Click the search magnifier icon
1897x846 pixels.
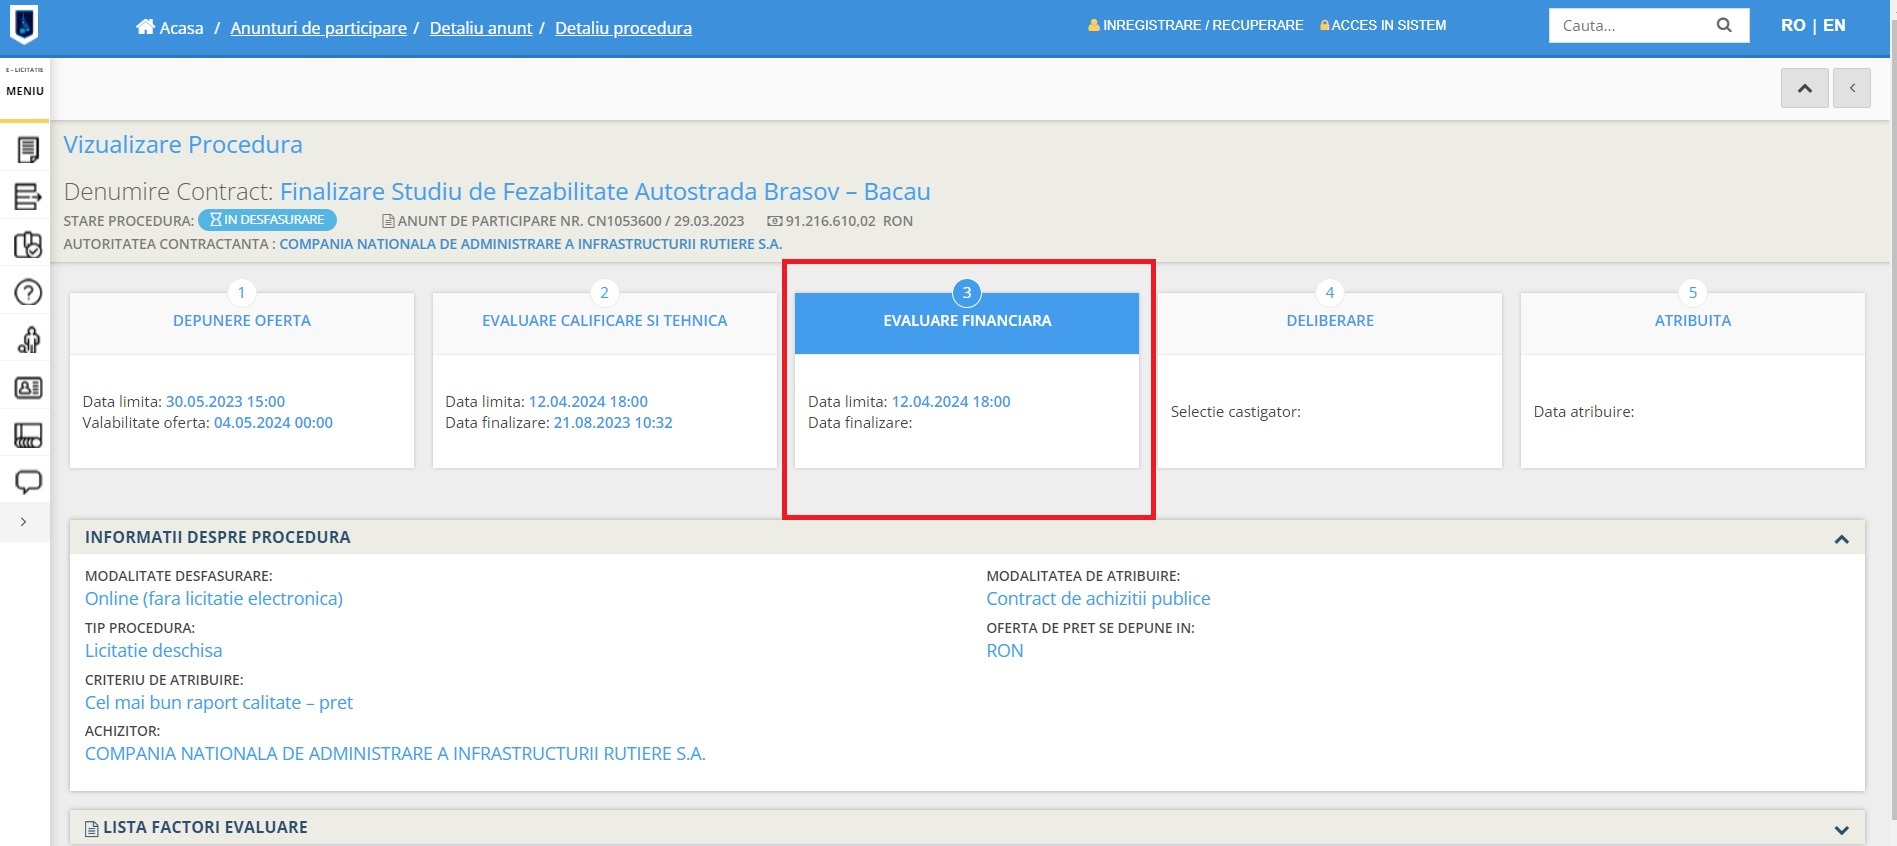click(1724, 25)
